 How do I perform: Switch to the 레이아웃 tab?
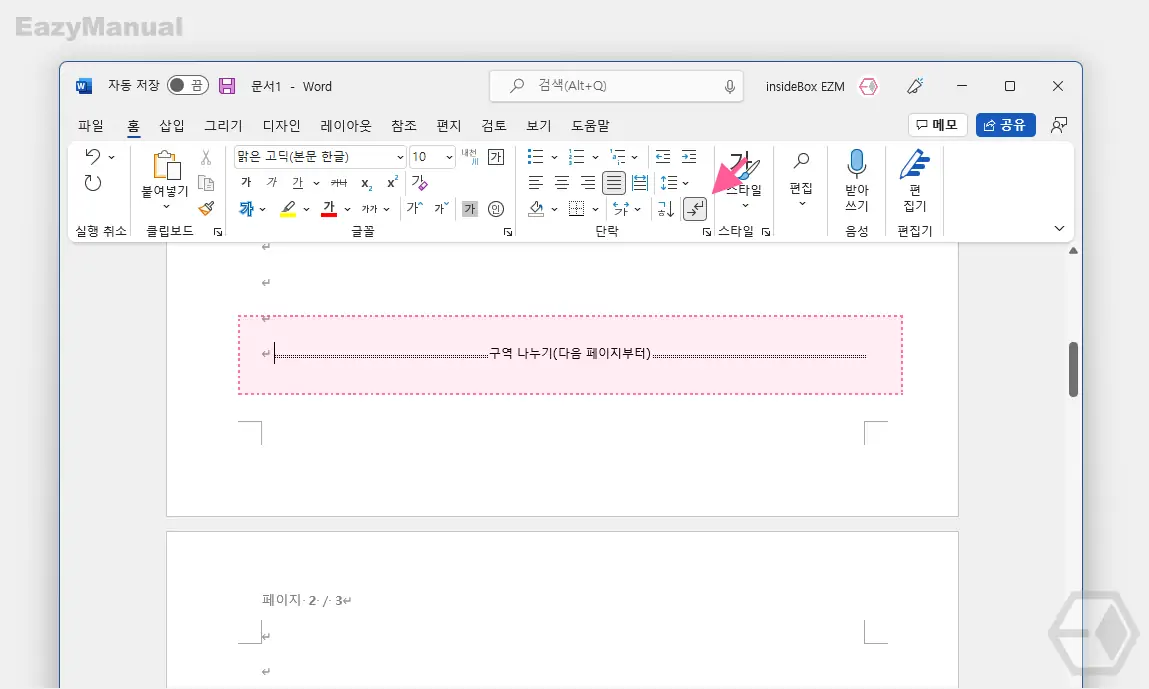click(346, 125)
